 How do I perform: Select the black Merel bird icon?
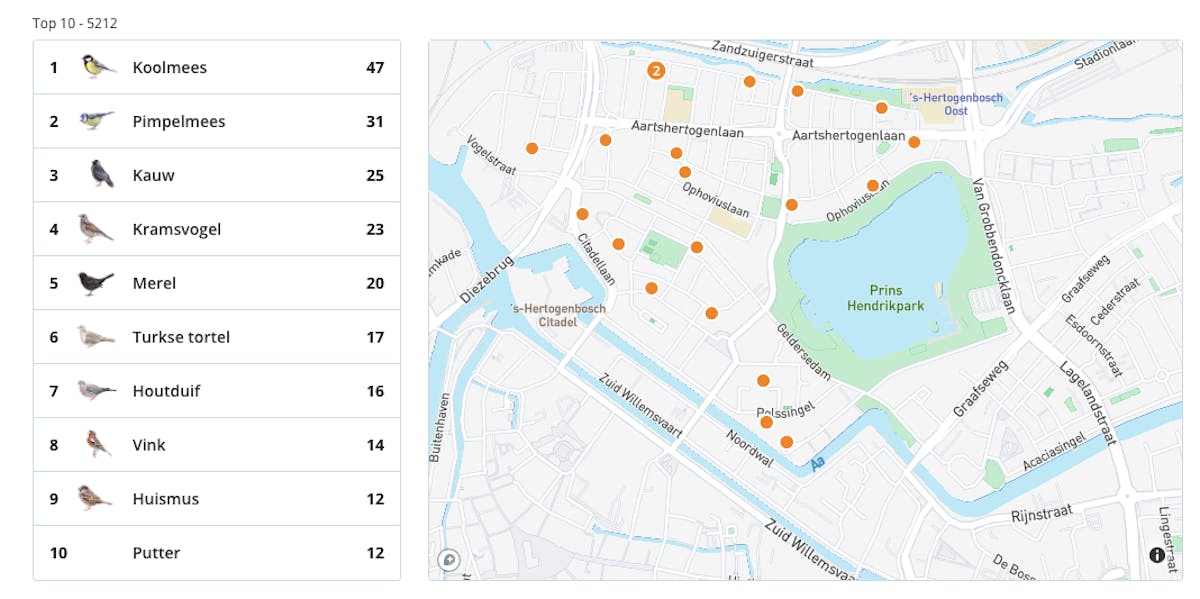point(96,283)
